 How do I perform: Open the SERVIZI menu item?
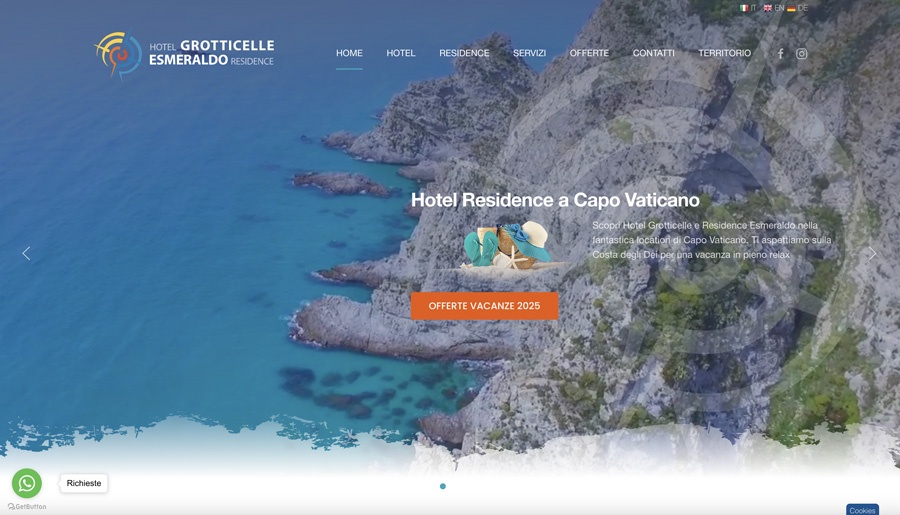(x=529, y=53)
